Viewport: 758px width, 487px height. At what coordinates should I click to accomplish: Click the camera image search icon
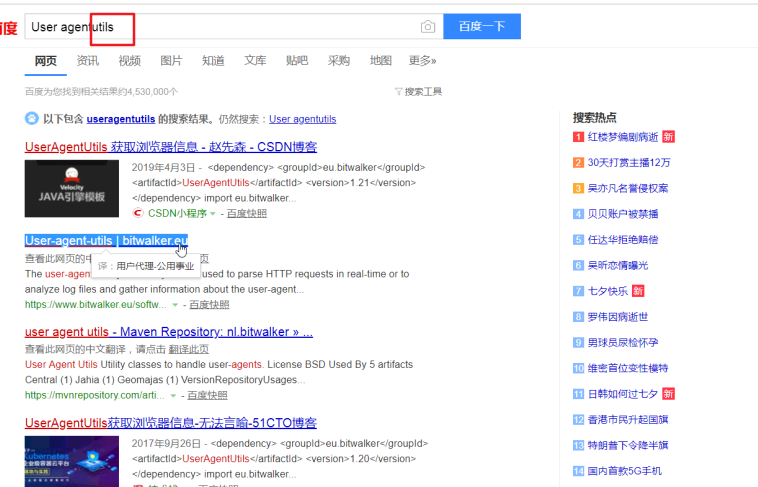tap(427, 27)
